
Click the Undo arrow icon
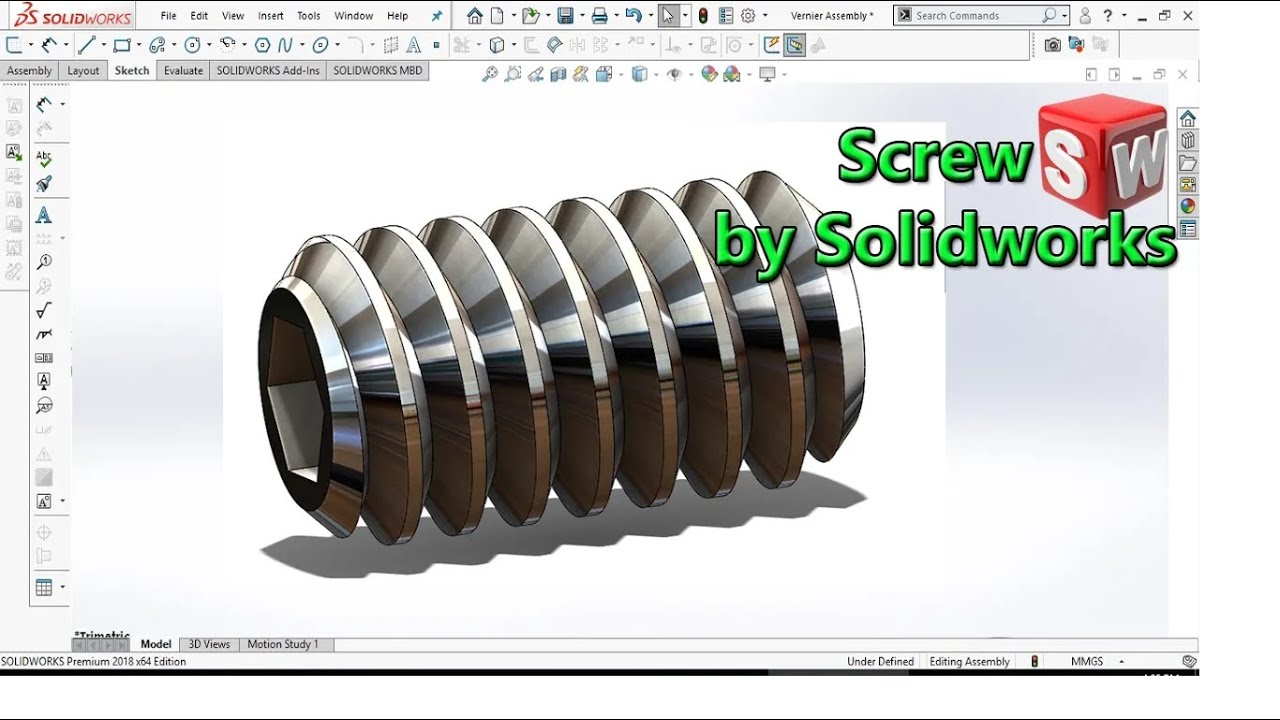(632, 15)
